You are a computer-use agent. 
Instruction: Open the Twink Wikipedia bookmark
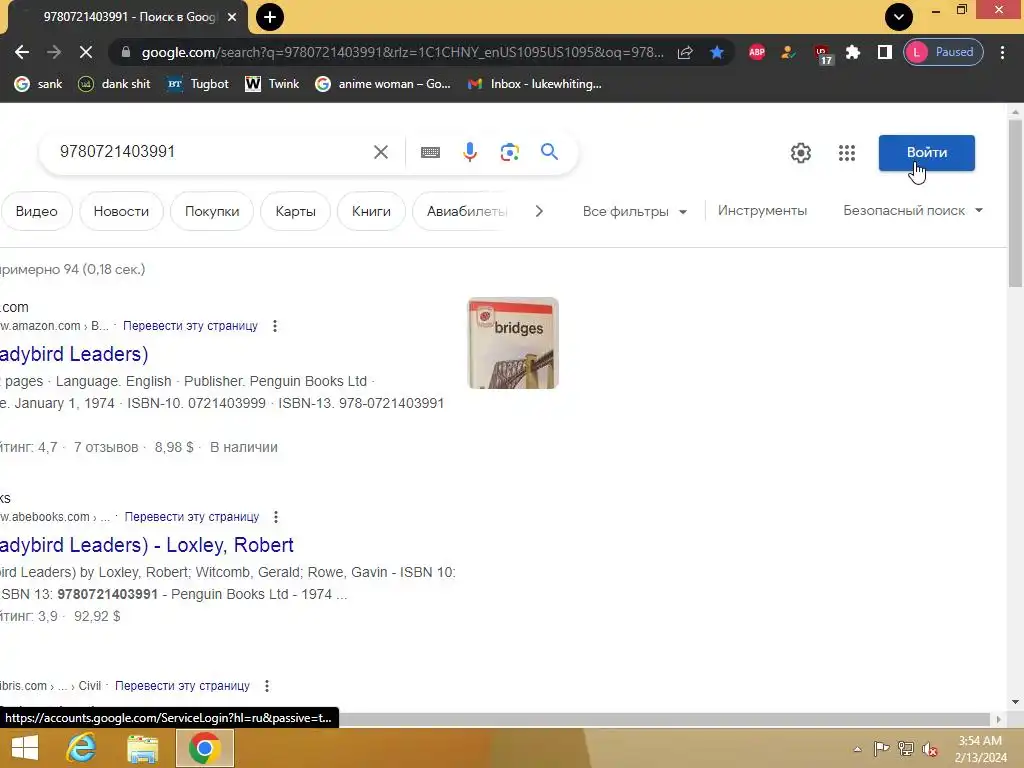click(272, 84)
